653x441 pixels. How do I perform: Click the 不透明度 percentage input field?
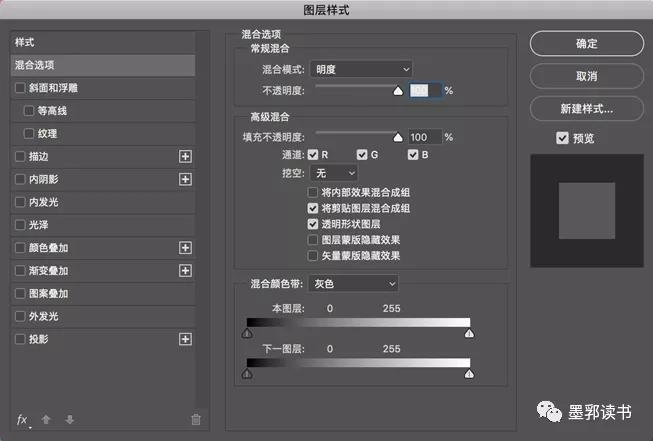point(425,90)
